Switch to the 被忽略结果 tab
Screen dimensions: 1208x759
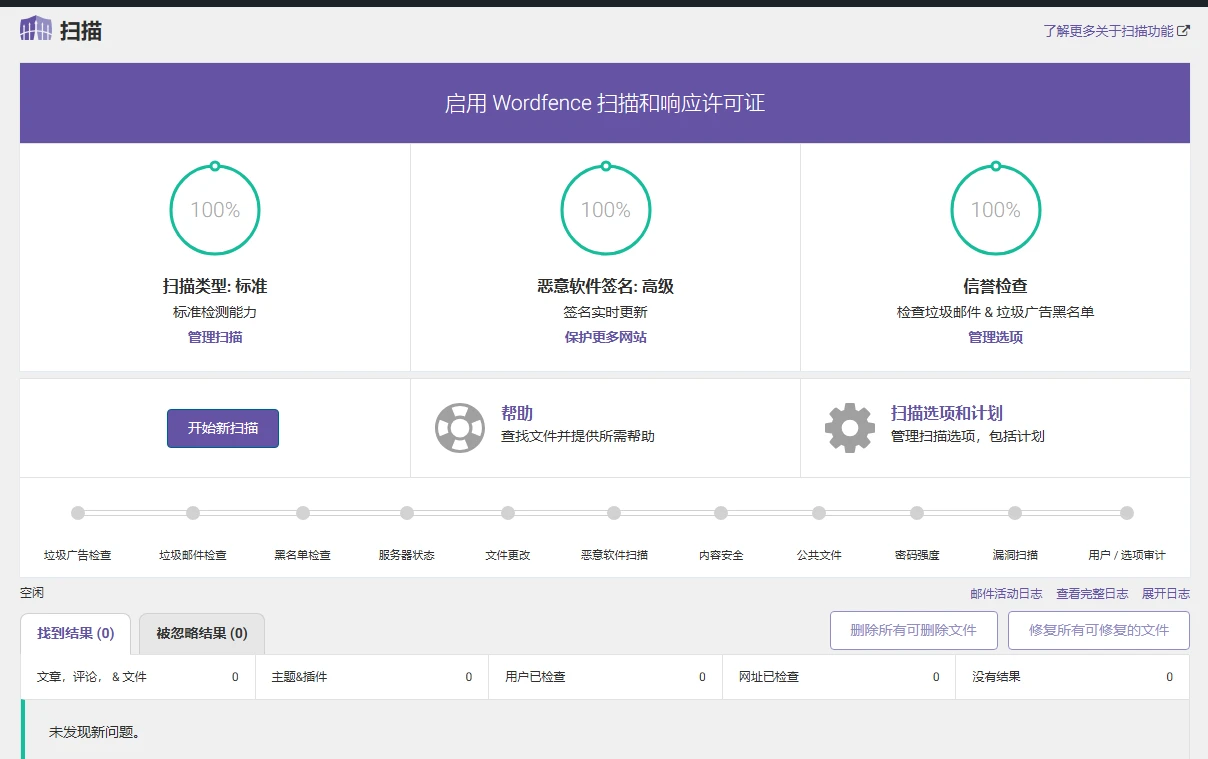[x=200, y=634]
